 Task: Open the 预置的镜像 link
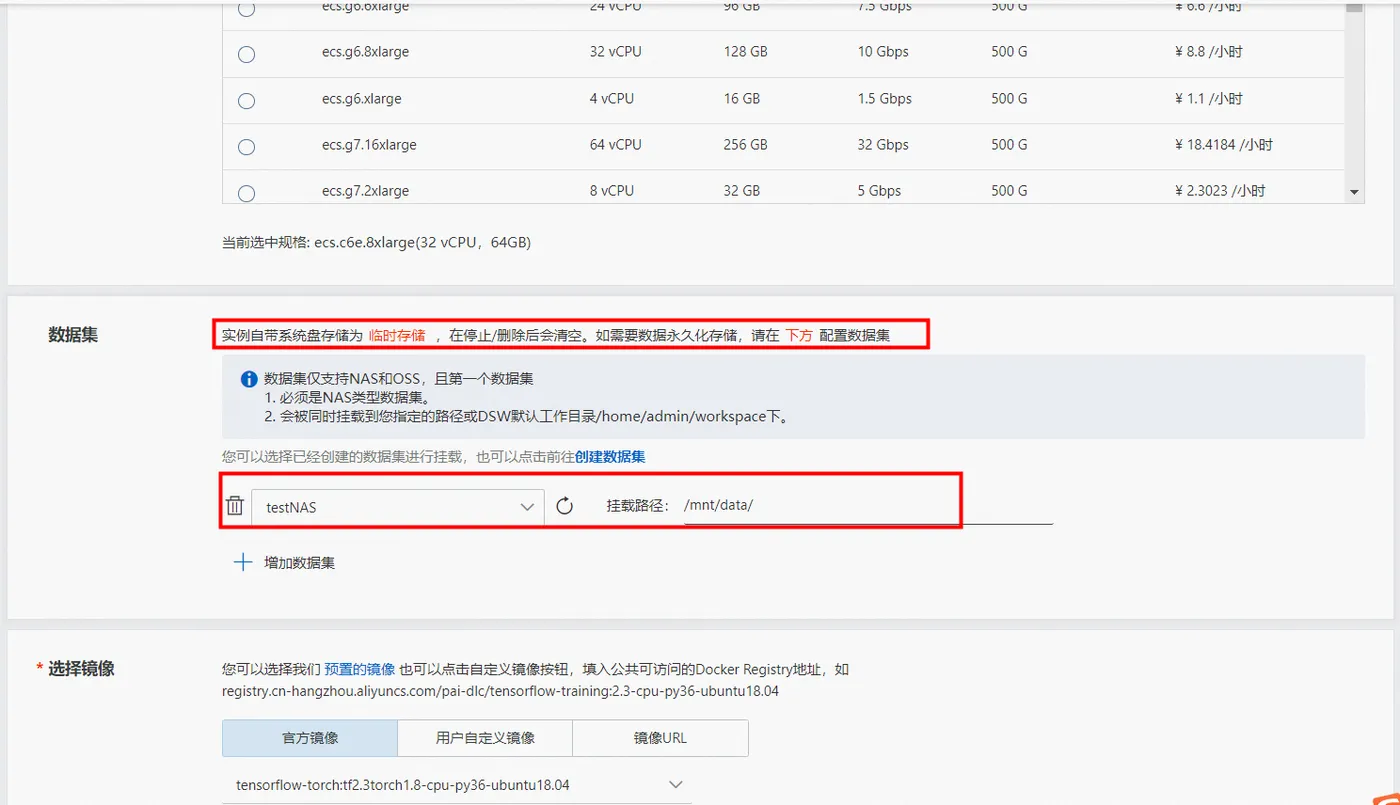coord(360,669)
